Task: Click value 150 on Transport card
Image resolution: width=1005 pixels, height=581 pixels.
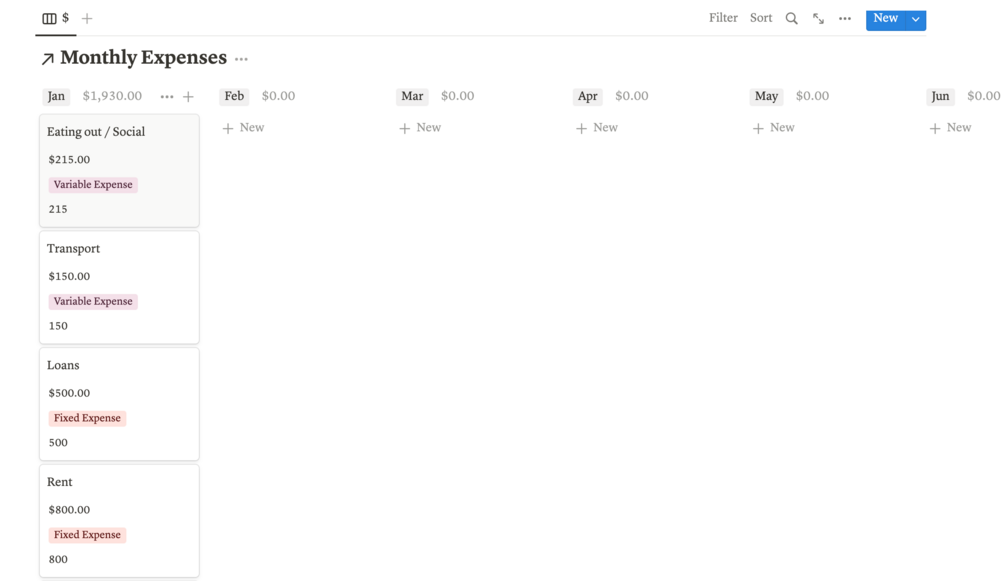Action: 58,326
